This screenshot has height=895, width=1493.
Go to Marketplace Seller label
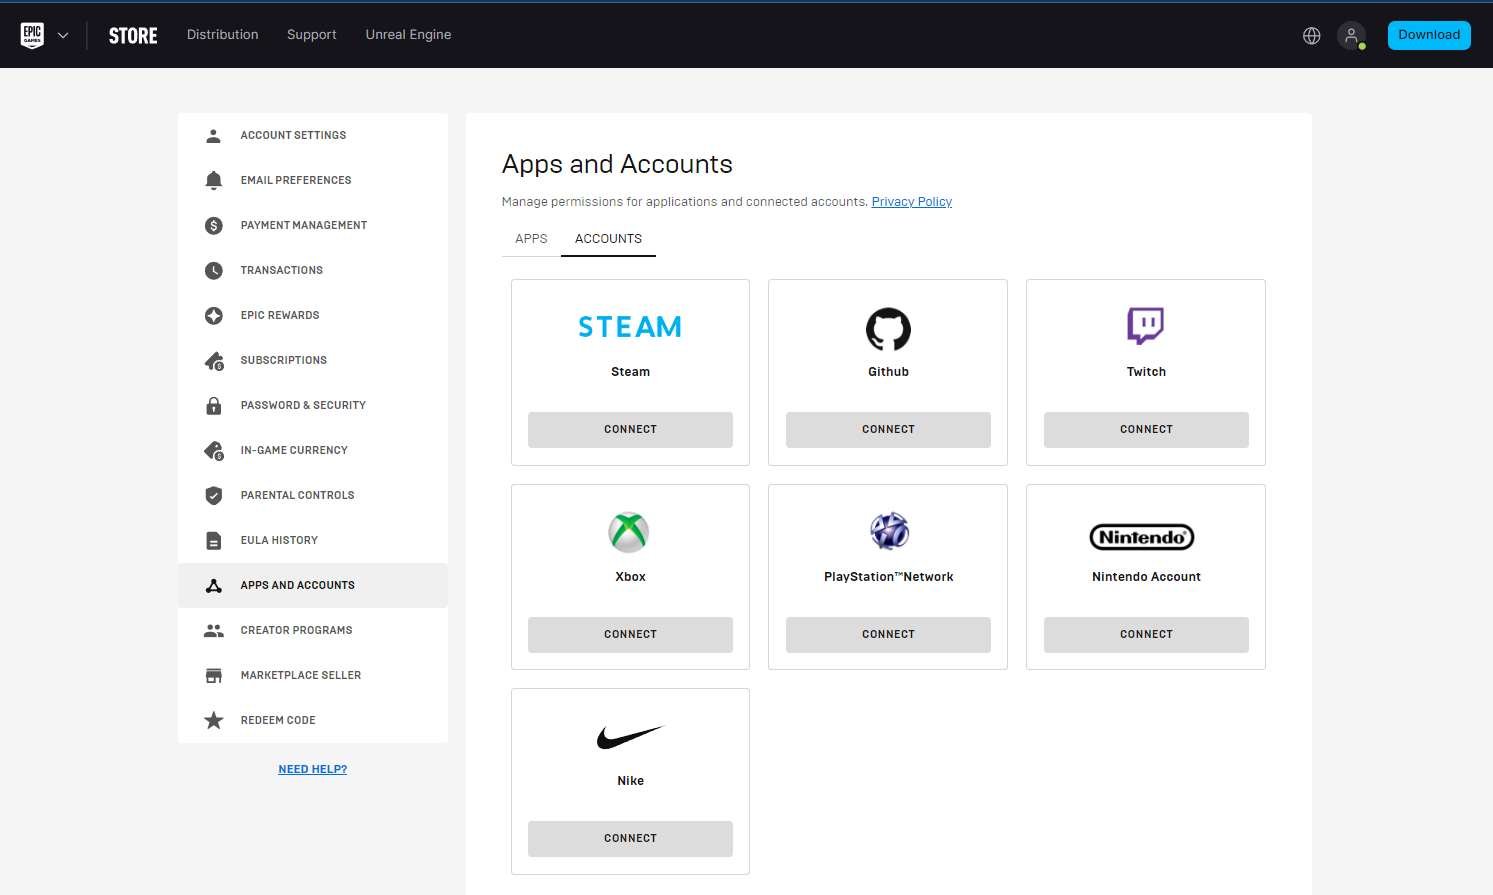coord(301,675)
